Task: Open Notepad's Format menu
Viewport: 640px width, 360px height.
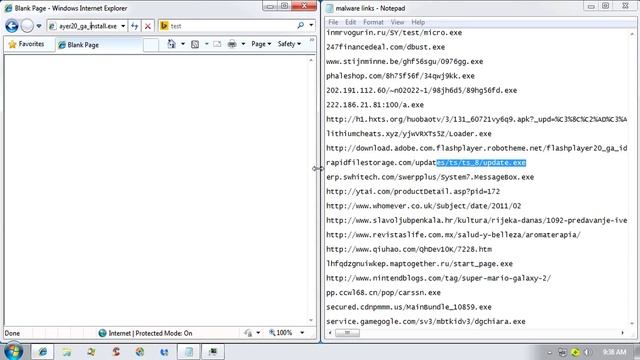Action: (x=373, y=22)
